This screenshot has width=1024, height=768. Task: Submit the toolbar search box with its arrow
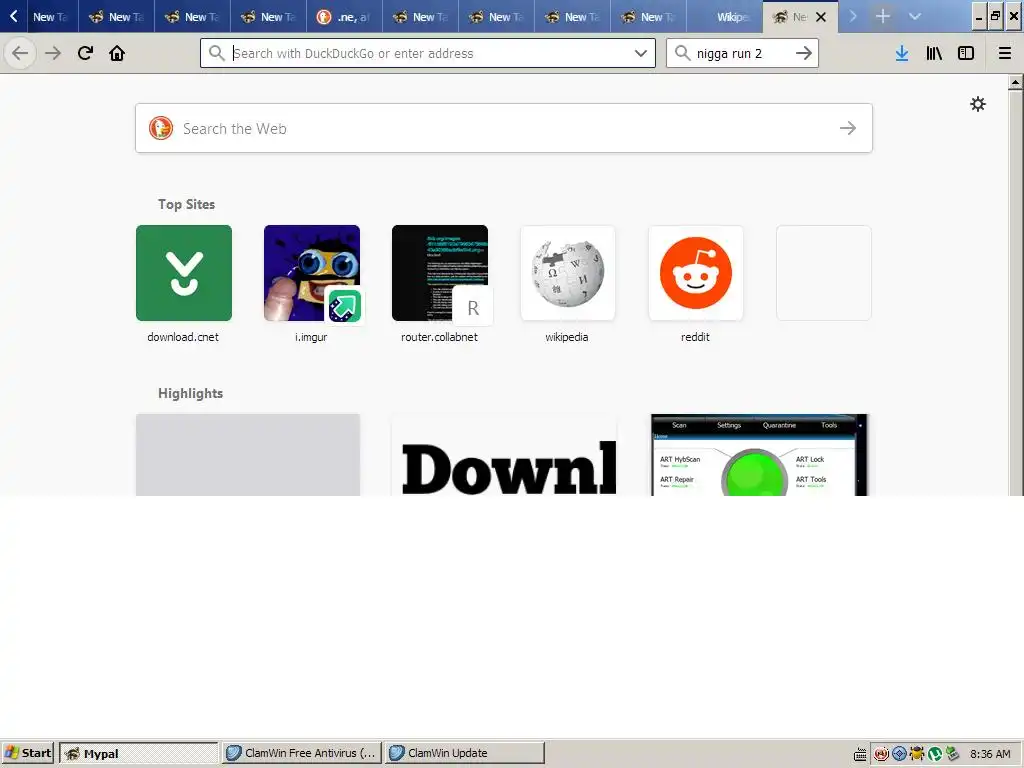(804, 53)
